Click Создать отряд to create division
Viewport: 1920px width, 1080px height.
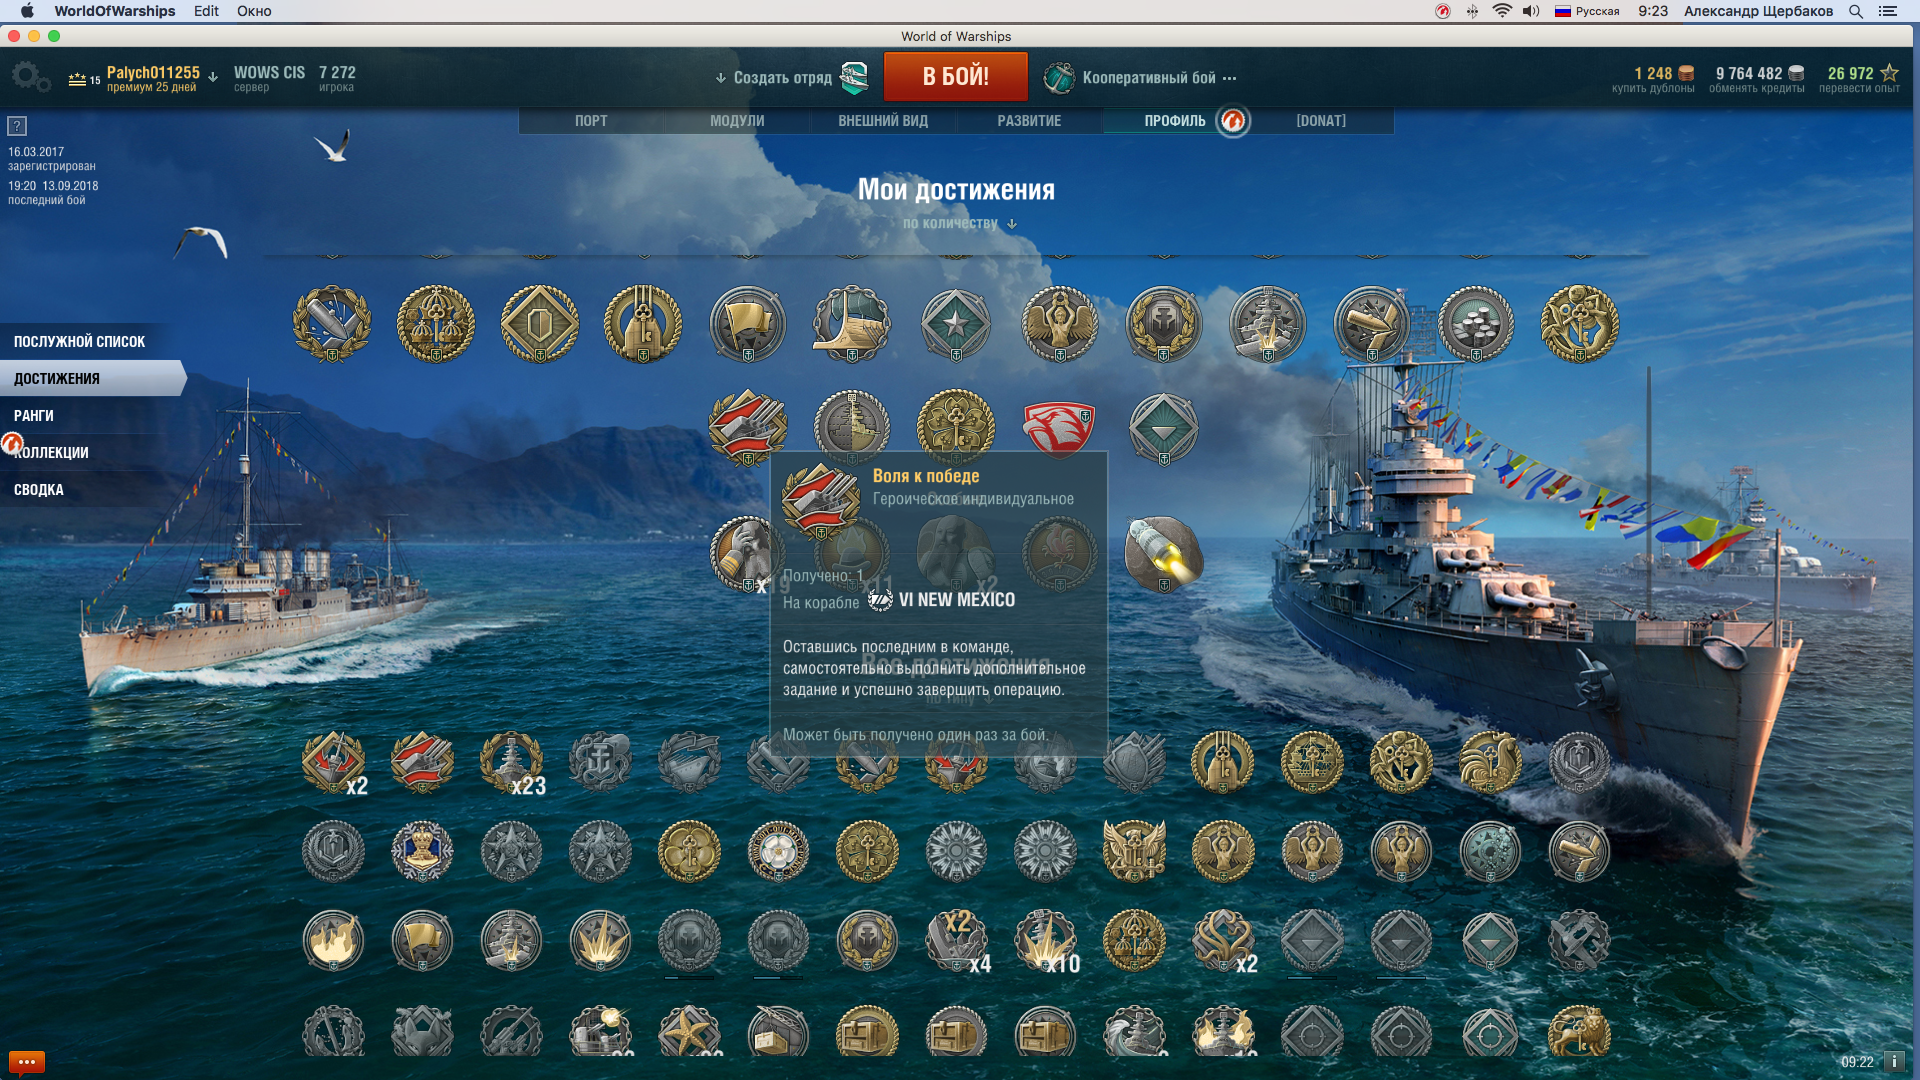pos(782,78)
